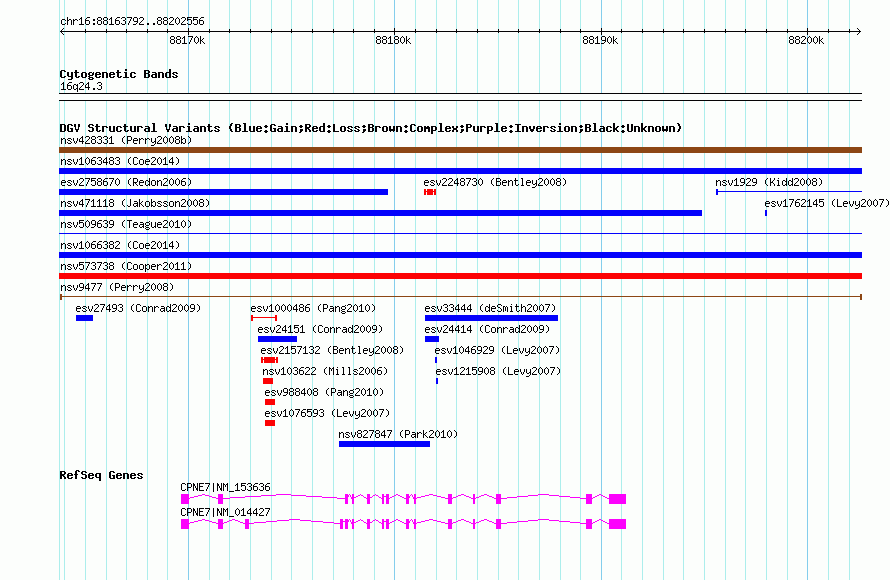Viewport: 890px width, 580px height.
Task: Click the 16q24.3 band label
Action: pyautogui.click(x=81, y=86)
